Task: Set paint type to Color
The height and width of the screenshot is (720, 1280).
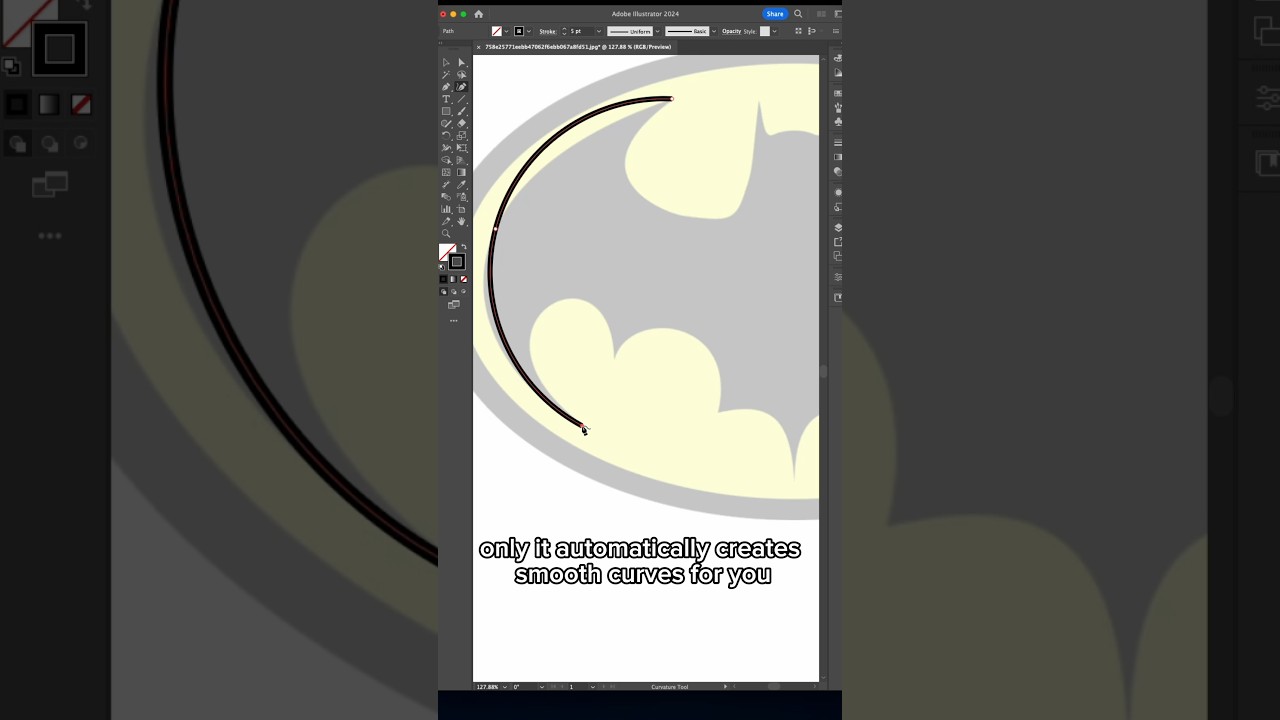Action: pos(443,279)
